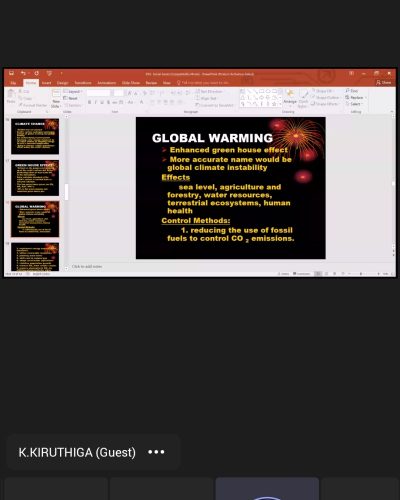Open the more options for K.KIRUTHIGA (Guest)
This screenshot has width=400, height=500.
point(156,452)
